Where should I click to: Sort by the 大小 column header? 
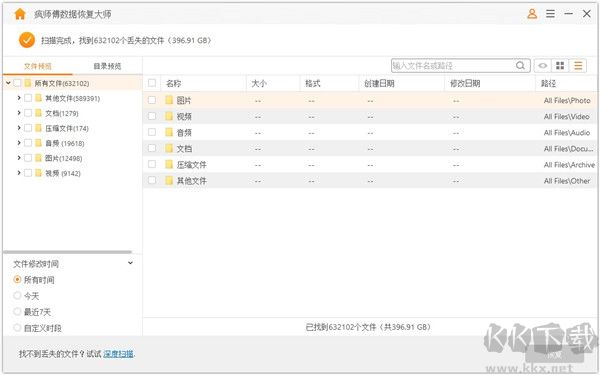click(259, 83)
